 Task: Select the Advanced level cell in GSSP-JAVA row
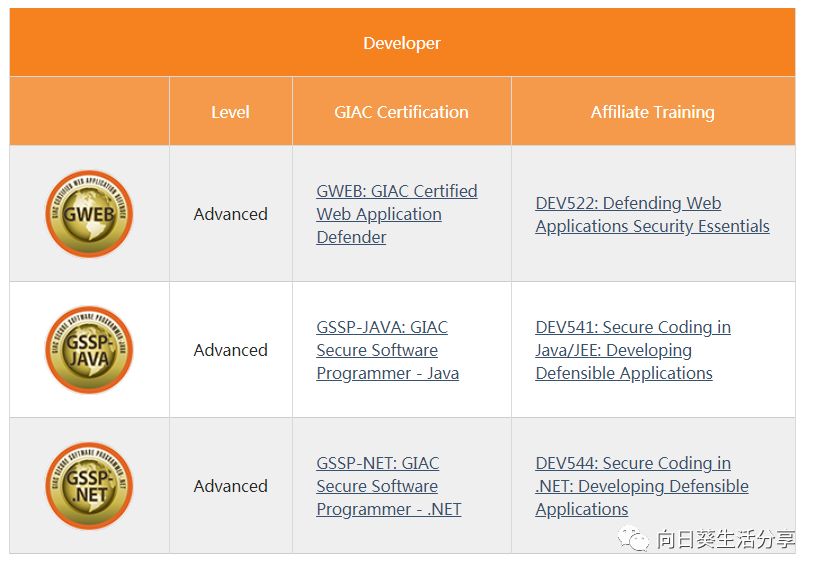pyautogui.click(x=231, y=350)
